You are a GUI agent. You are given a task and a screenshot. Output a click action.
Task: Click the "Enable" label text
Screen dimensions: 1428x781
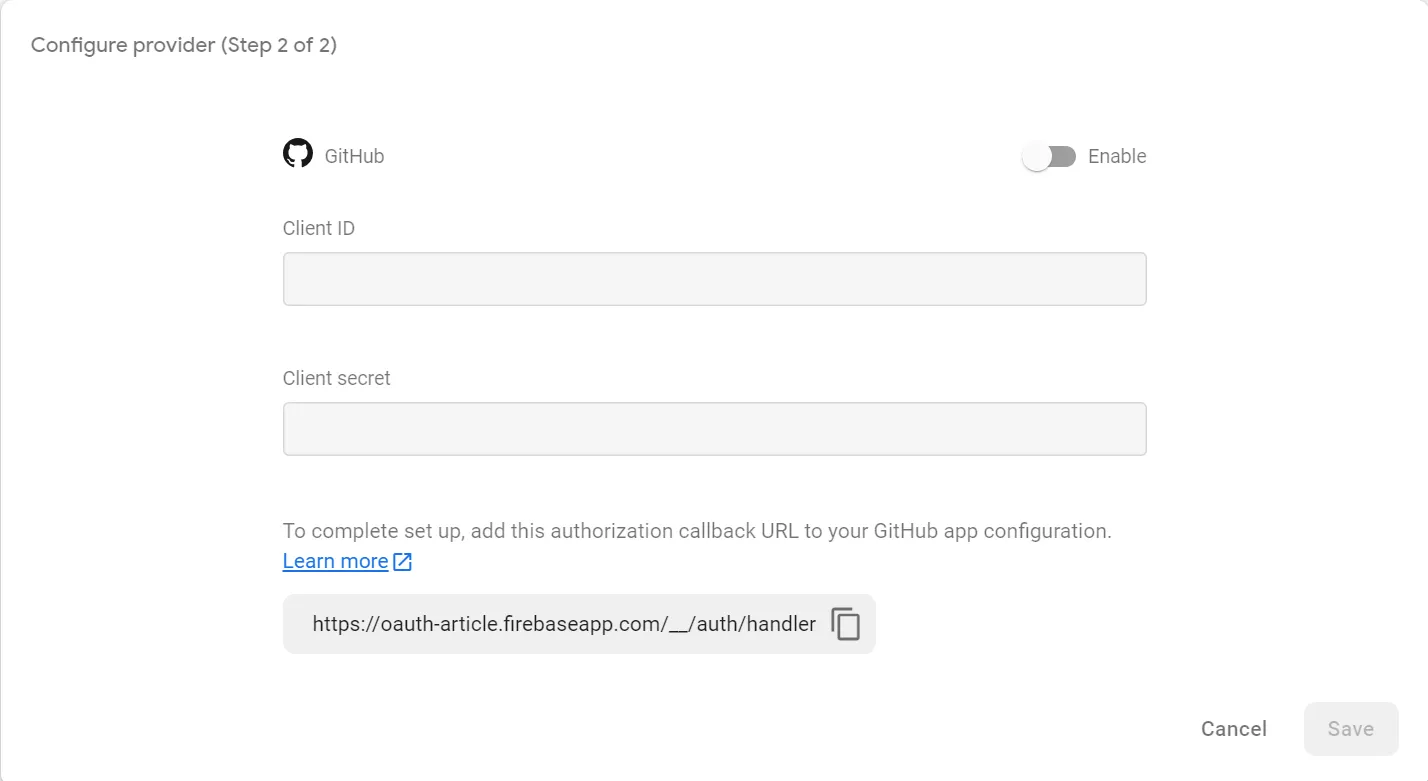tap(1117, 157)
